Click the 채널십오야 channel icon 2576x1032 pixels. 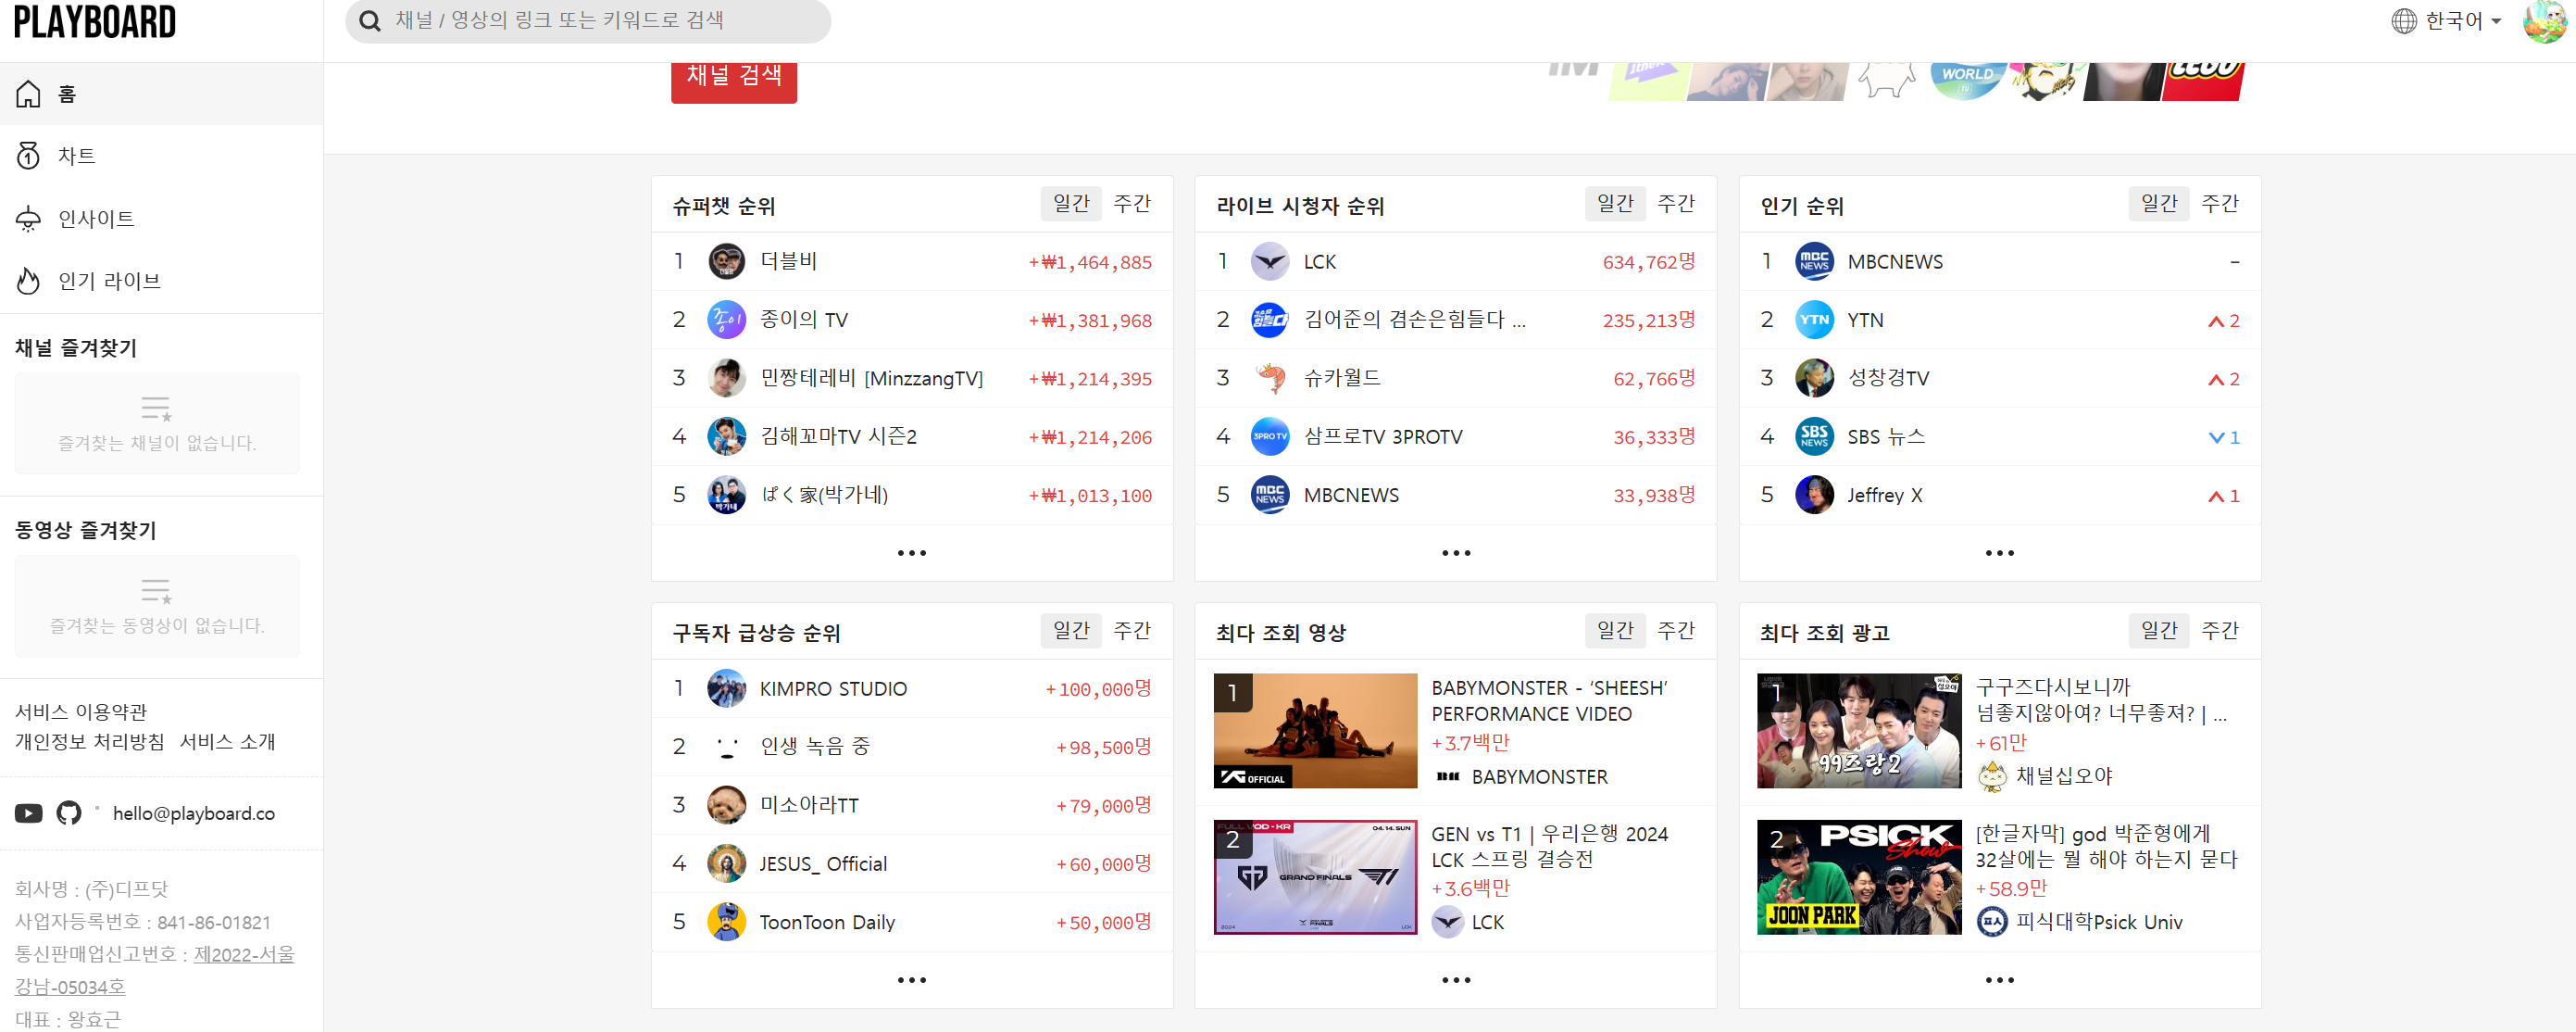point(1992,776)
